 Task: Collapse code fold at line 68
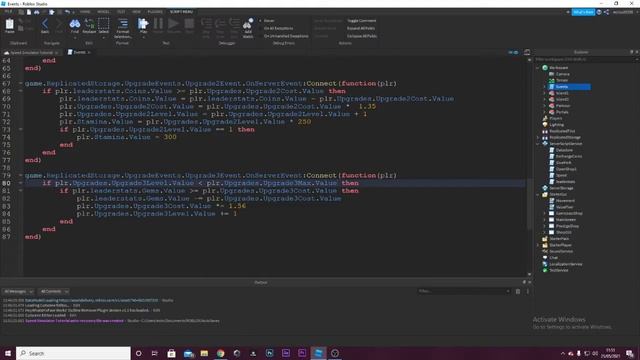(20, 91)
